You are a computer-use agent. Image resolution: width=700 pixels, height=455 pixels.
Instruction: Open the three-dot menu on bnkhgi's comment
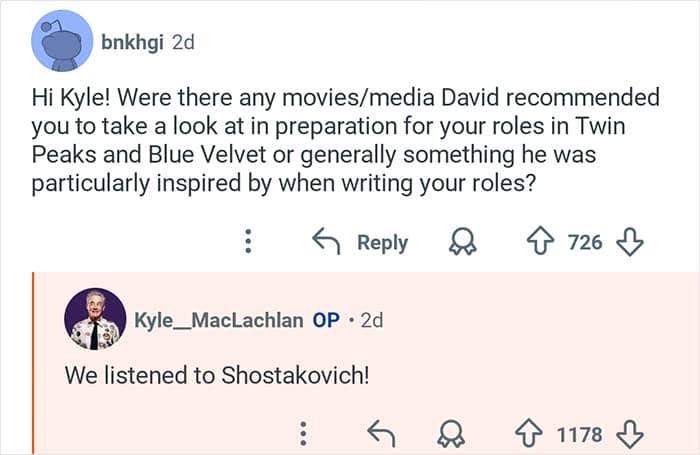[x=250, y=242]
